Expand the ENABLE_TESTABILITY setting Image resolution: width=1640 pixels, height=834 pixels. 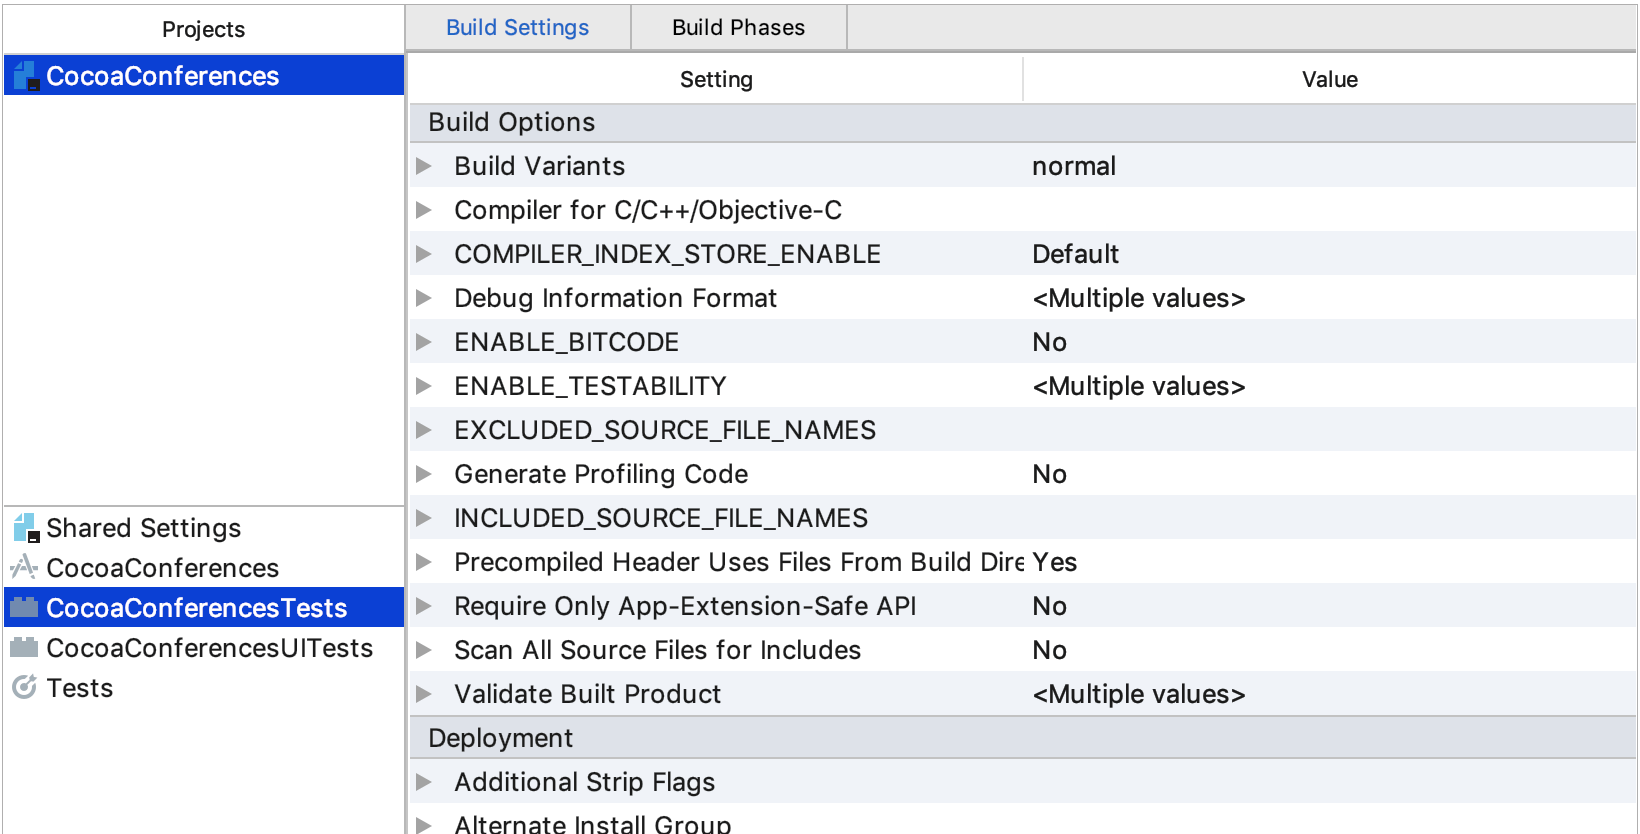(x=424, y=386)
